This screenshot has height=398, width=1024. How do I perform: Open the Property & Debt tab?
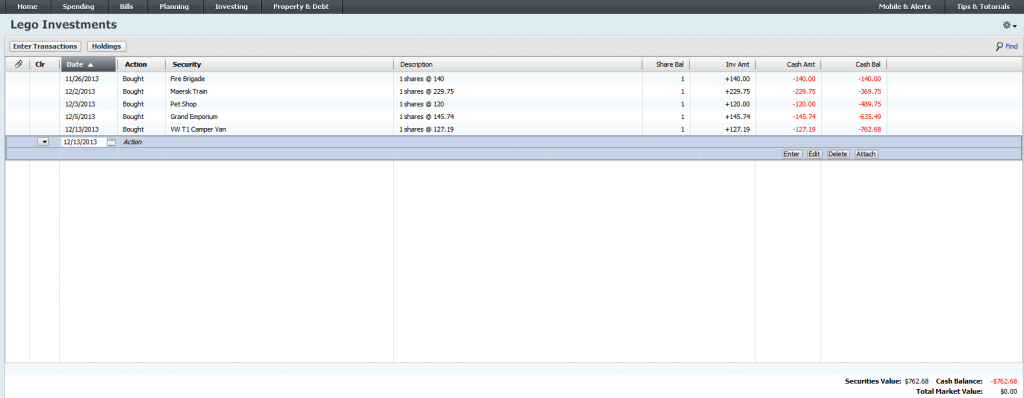point(301,7)
